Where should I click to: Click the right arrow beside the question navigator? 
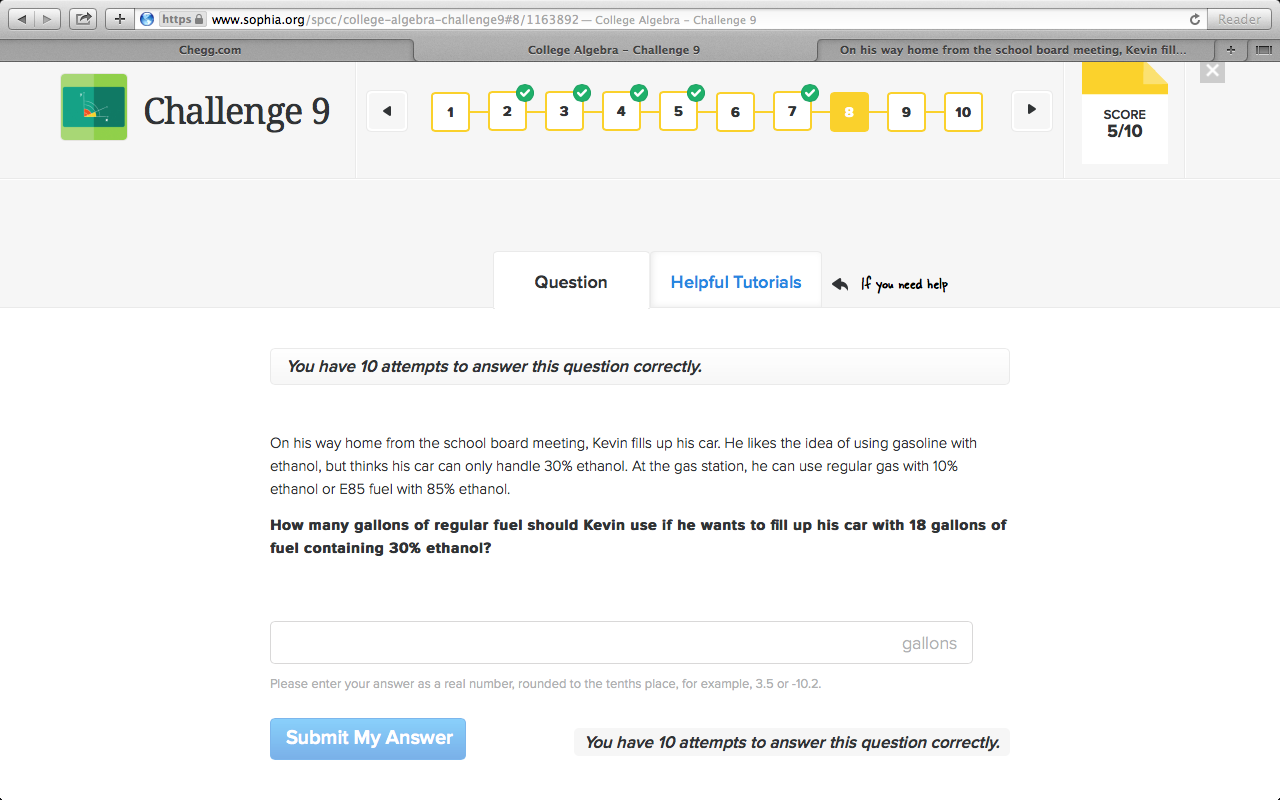pos(1031,111)
